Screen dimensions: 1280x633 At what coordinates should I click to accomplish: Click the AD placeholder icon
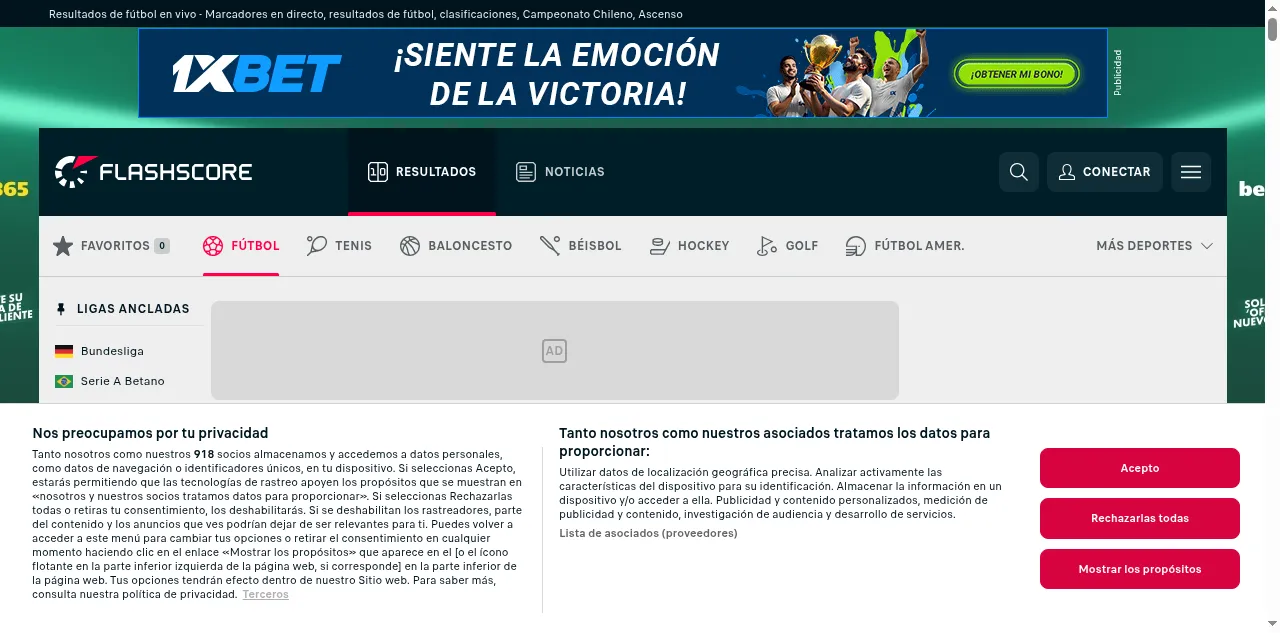click(554, 351)
